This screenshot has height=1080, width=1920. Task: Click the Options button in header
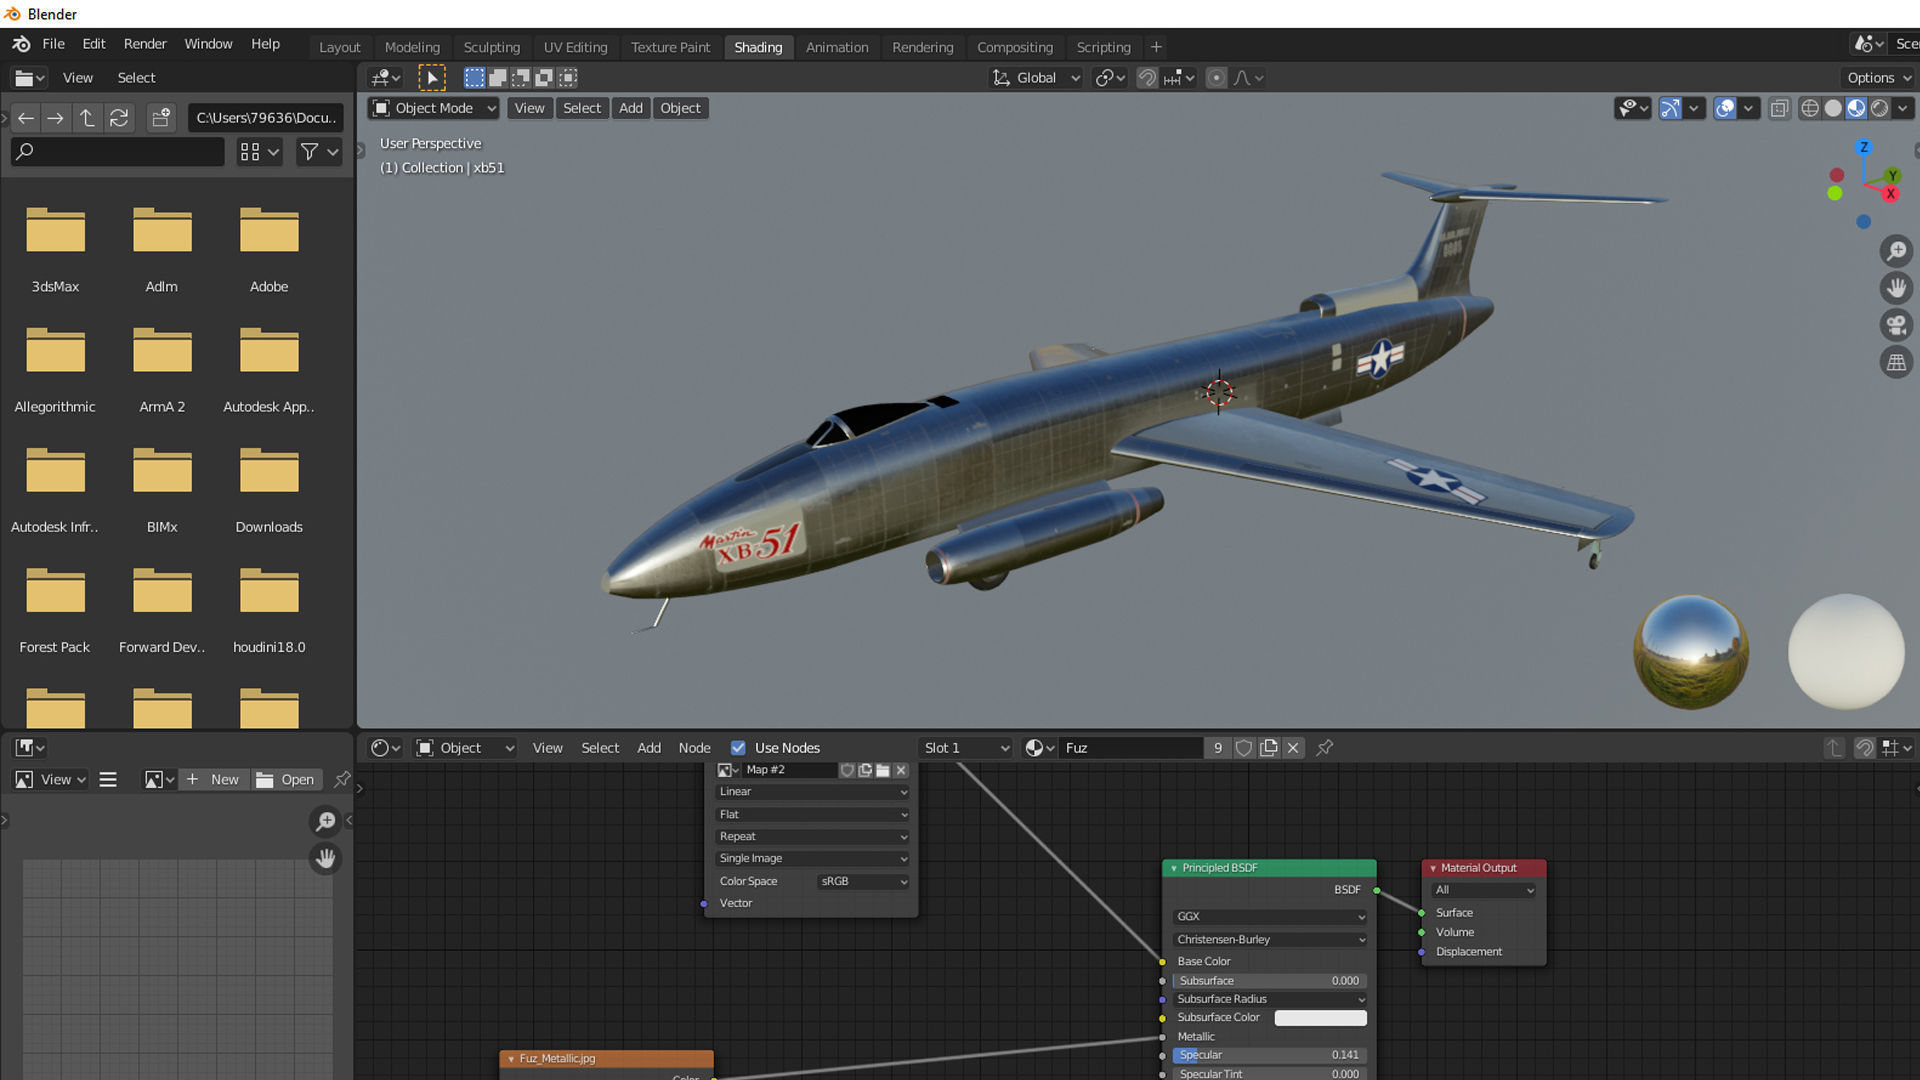coord(1878,78)
